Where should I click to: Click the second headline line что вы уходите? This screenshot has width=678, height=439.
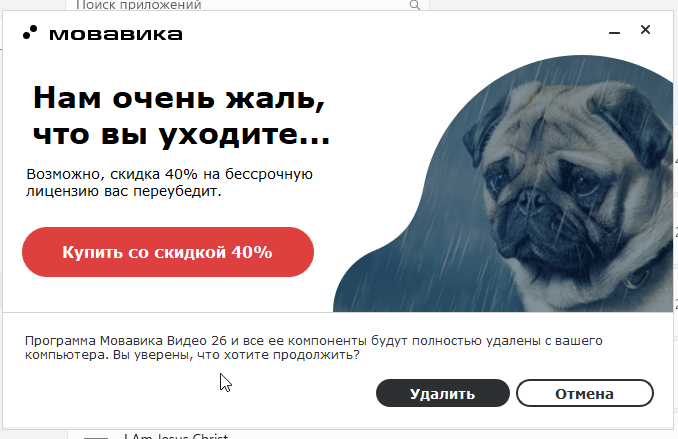(x=182, y=134)
